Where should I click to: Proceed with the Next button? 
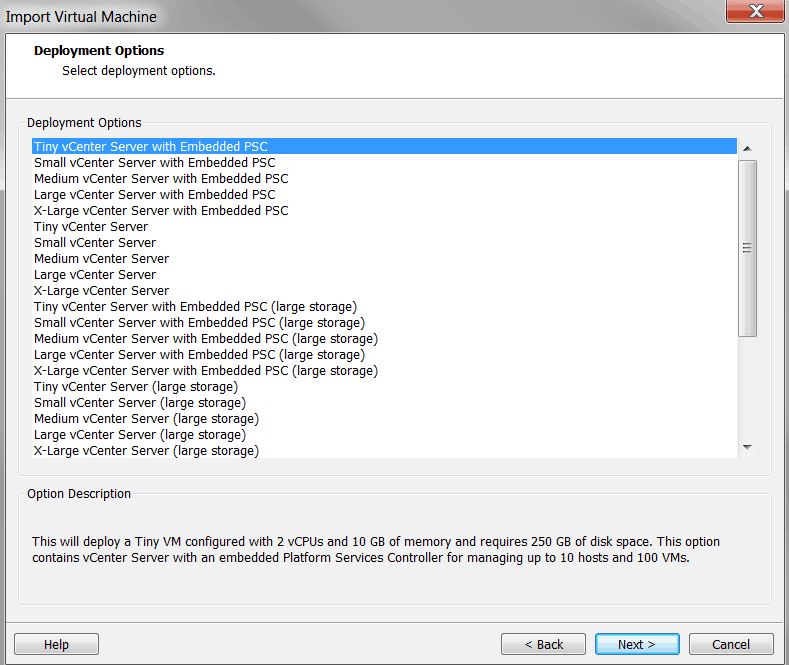[x=636, y=644]
